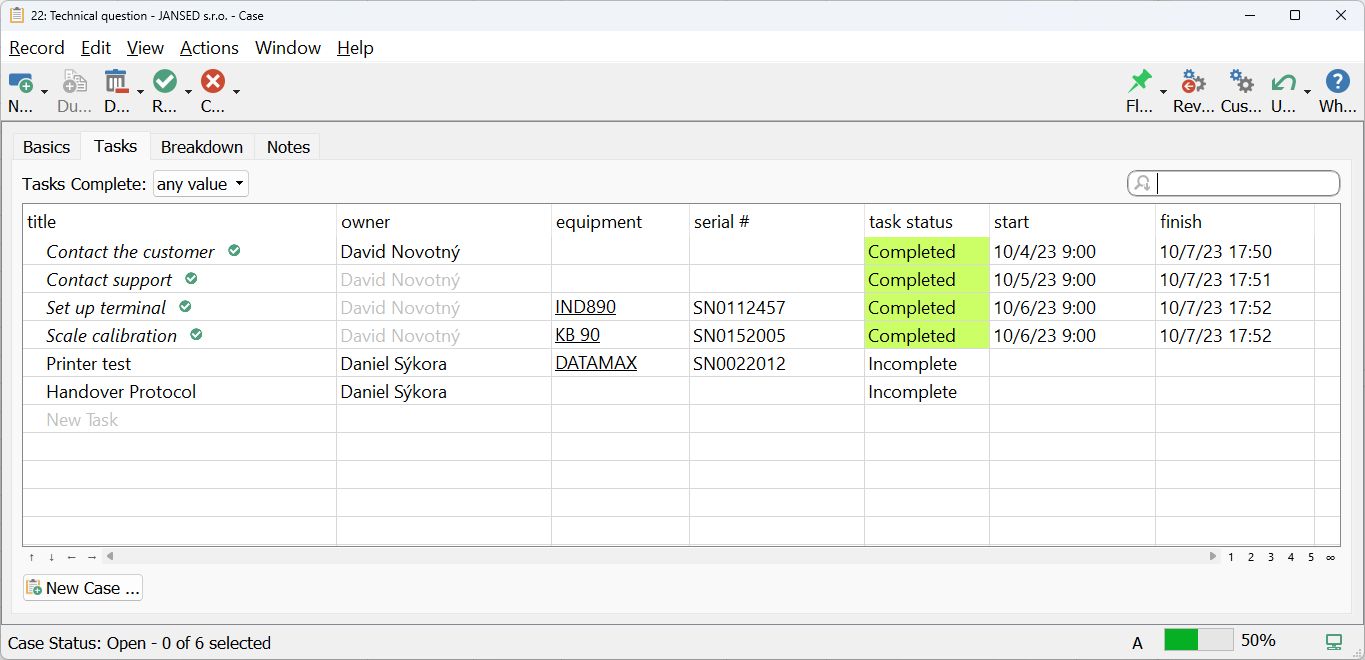The image size is (1365, 660).
Task: Click green check beside Scale calibration
Action: (x=196, y=335)
